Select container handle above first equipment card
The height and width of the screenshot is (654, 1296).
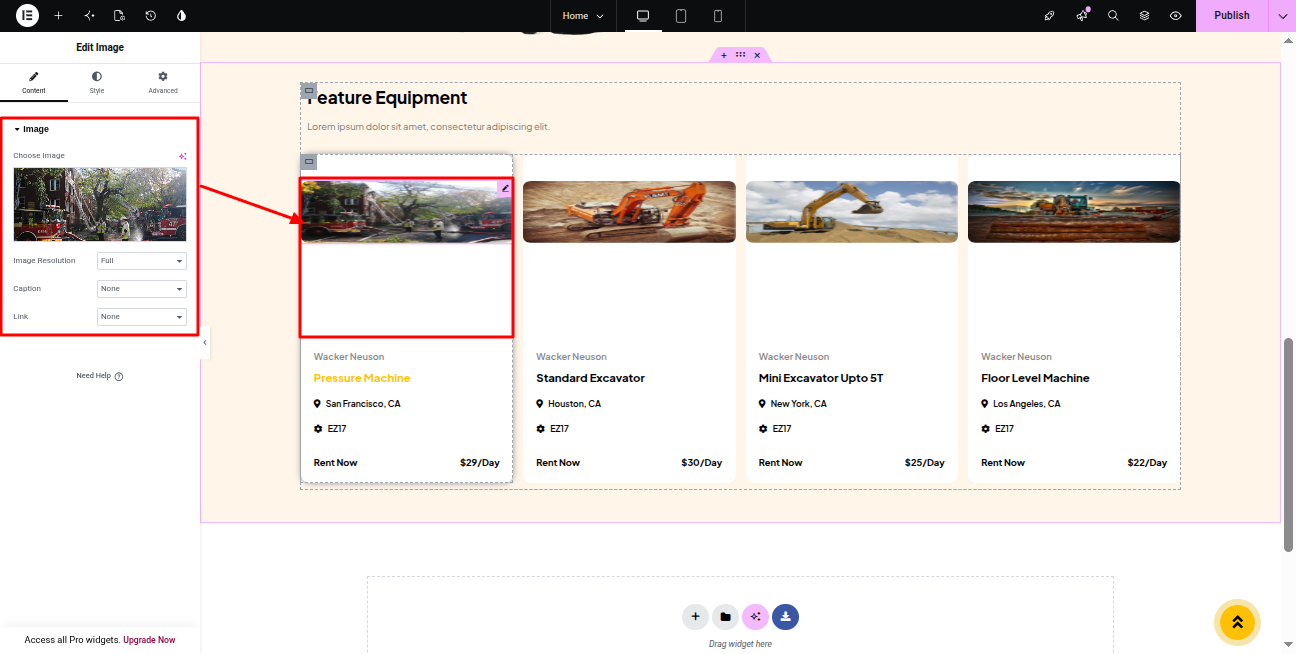309,162
